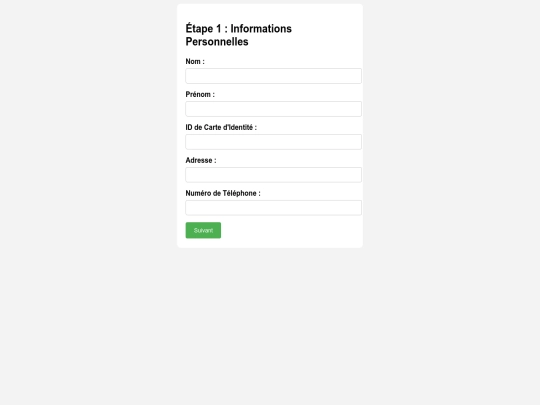The image size is (540, 405).
Task: Select the "ID de Carte d'Identité :" label
Action: pyautogui.click(x=221, y=127)
